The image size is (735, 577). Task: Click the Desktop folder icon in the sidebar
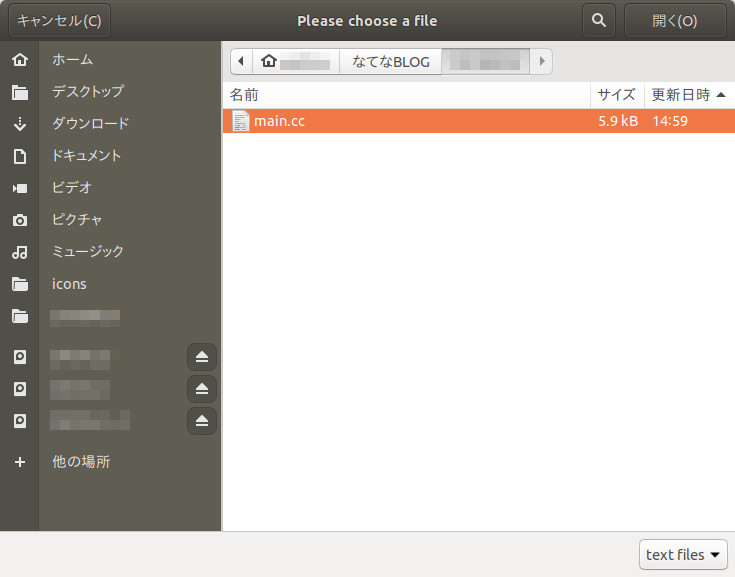pos(20,92)
